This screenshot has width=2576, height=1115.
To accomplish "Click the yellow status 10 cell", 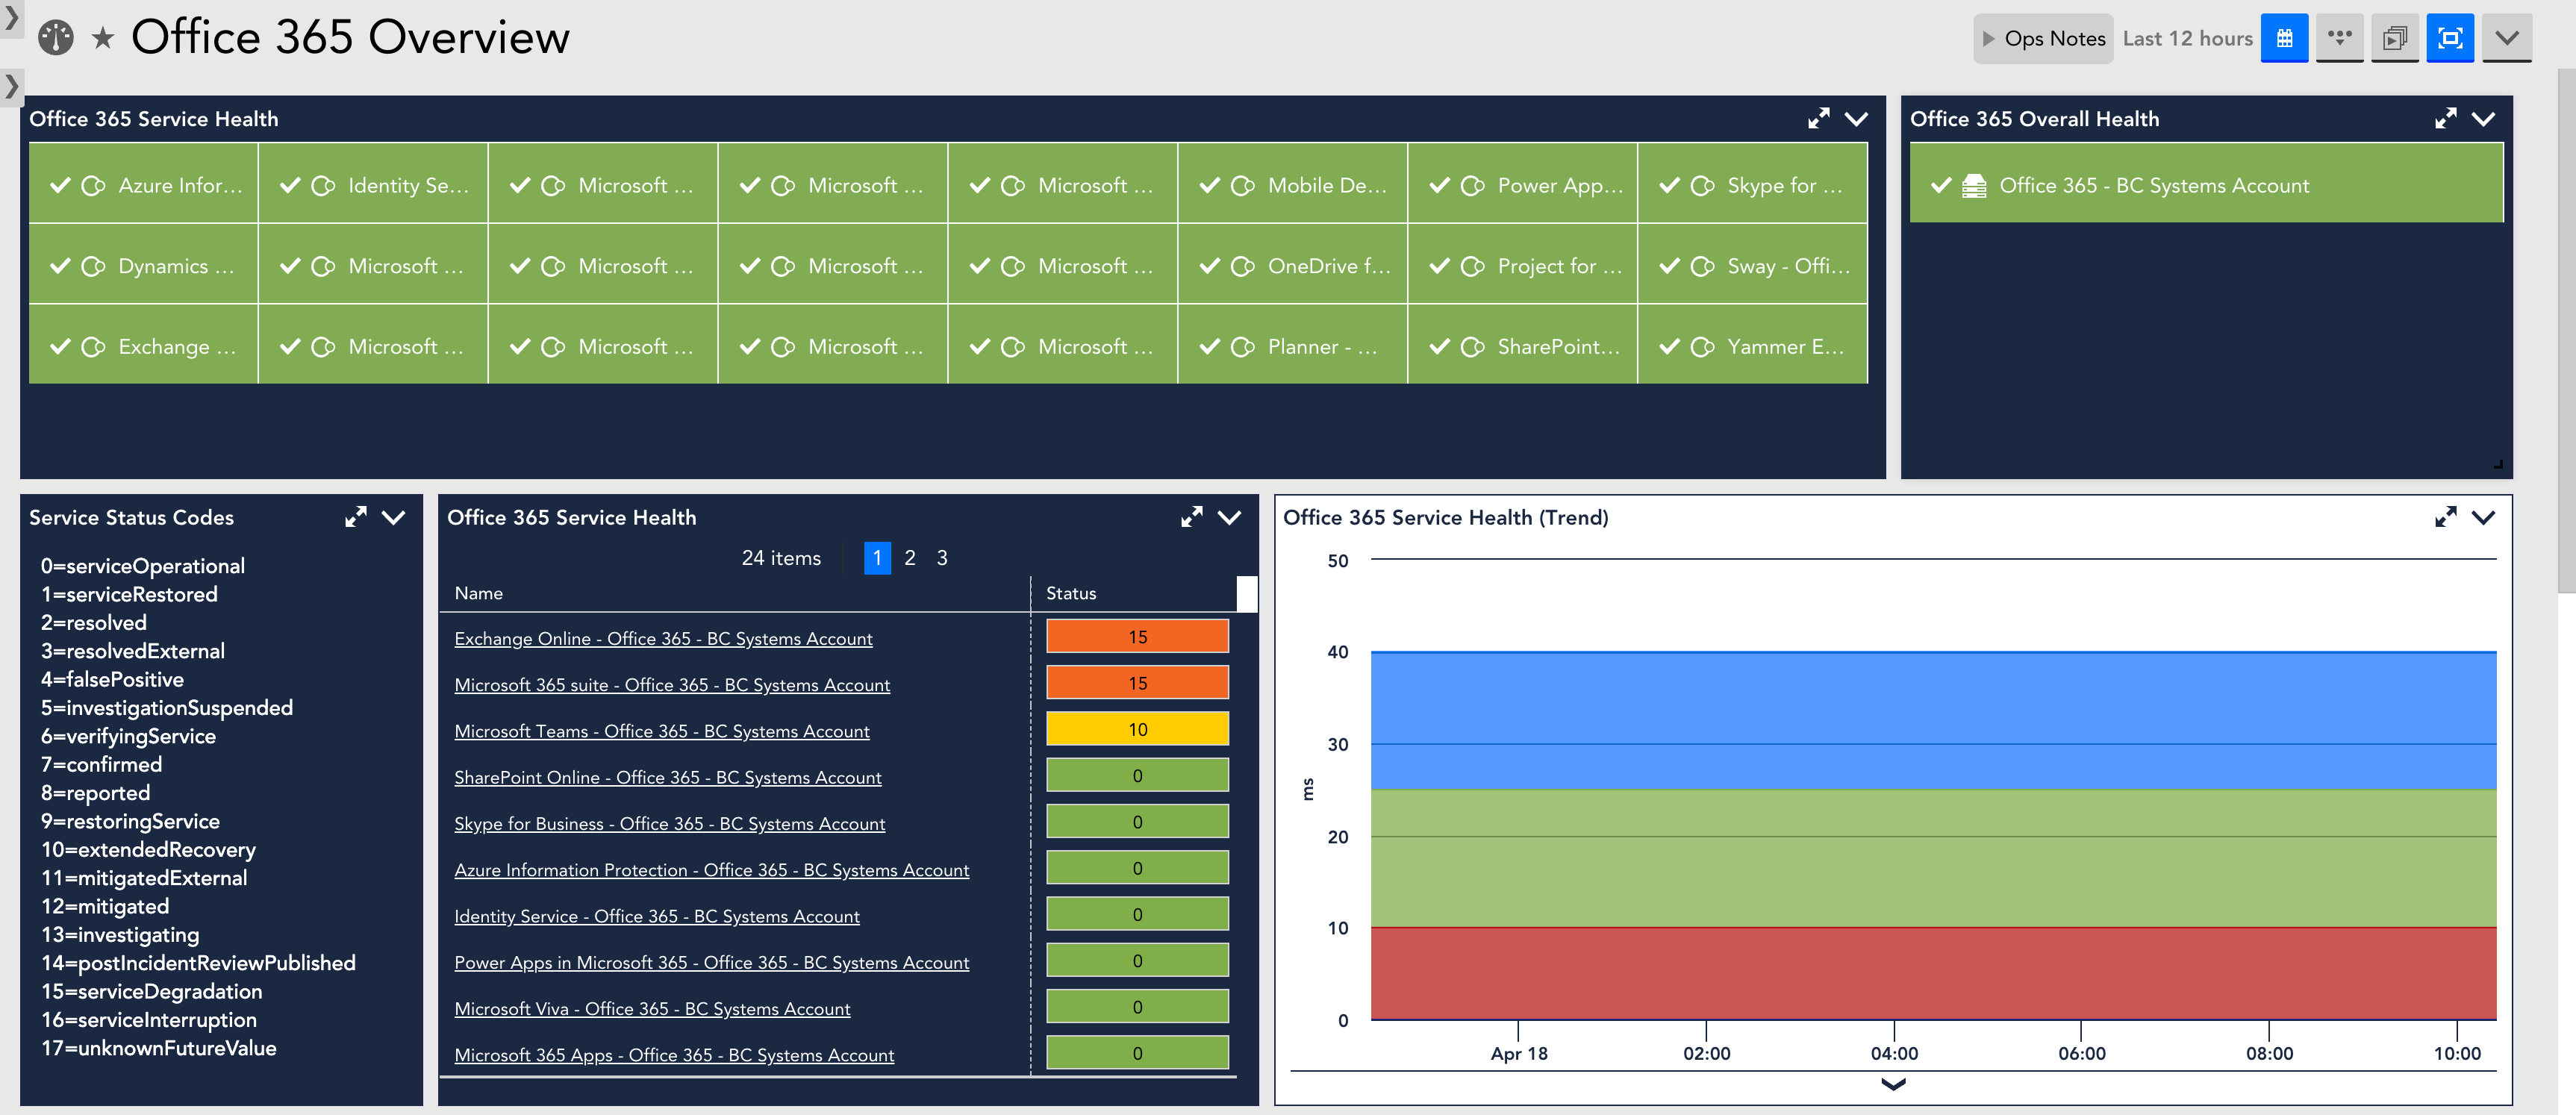I will point(1137,729).
